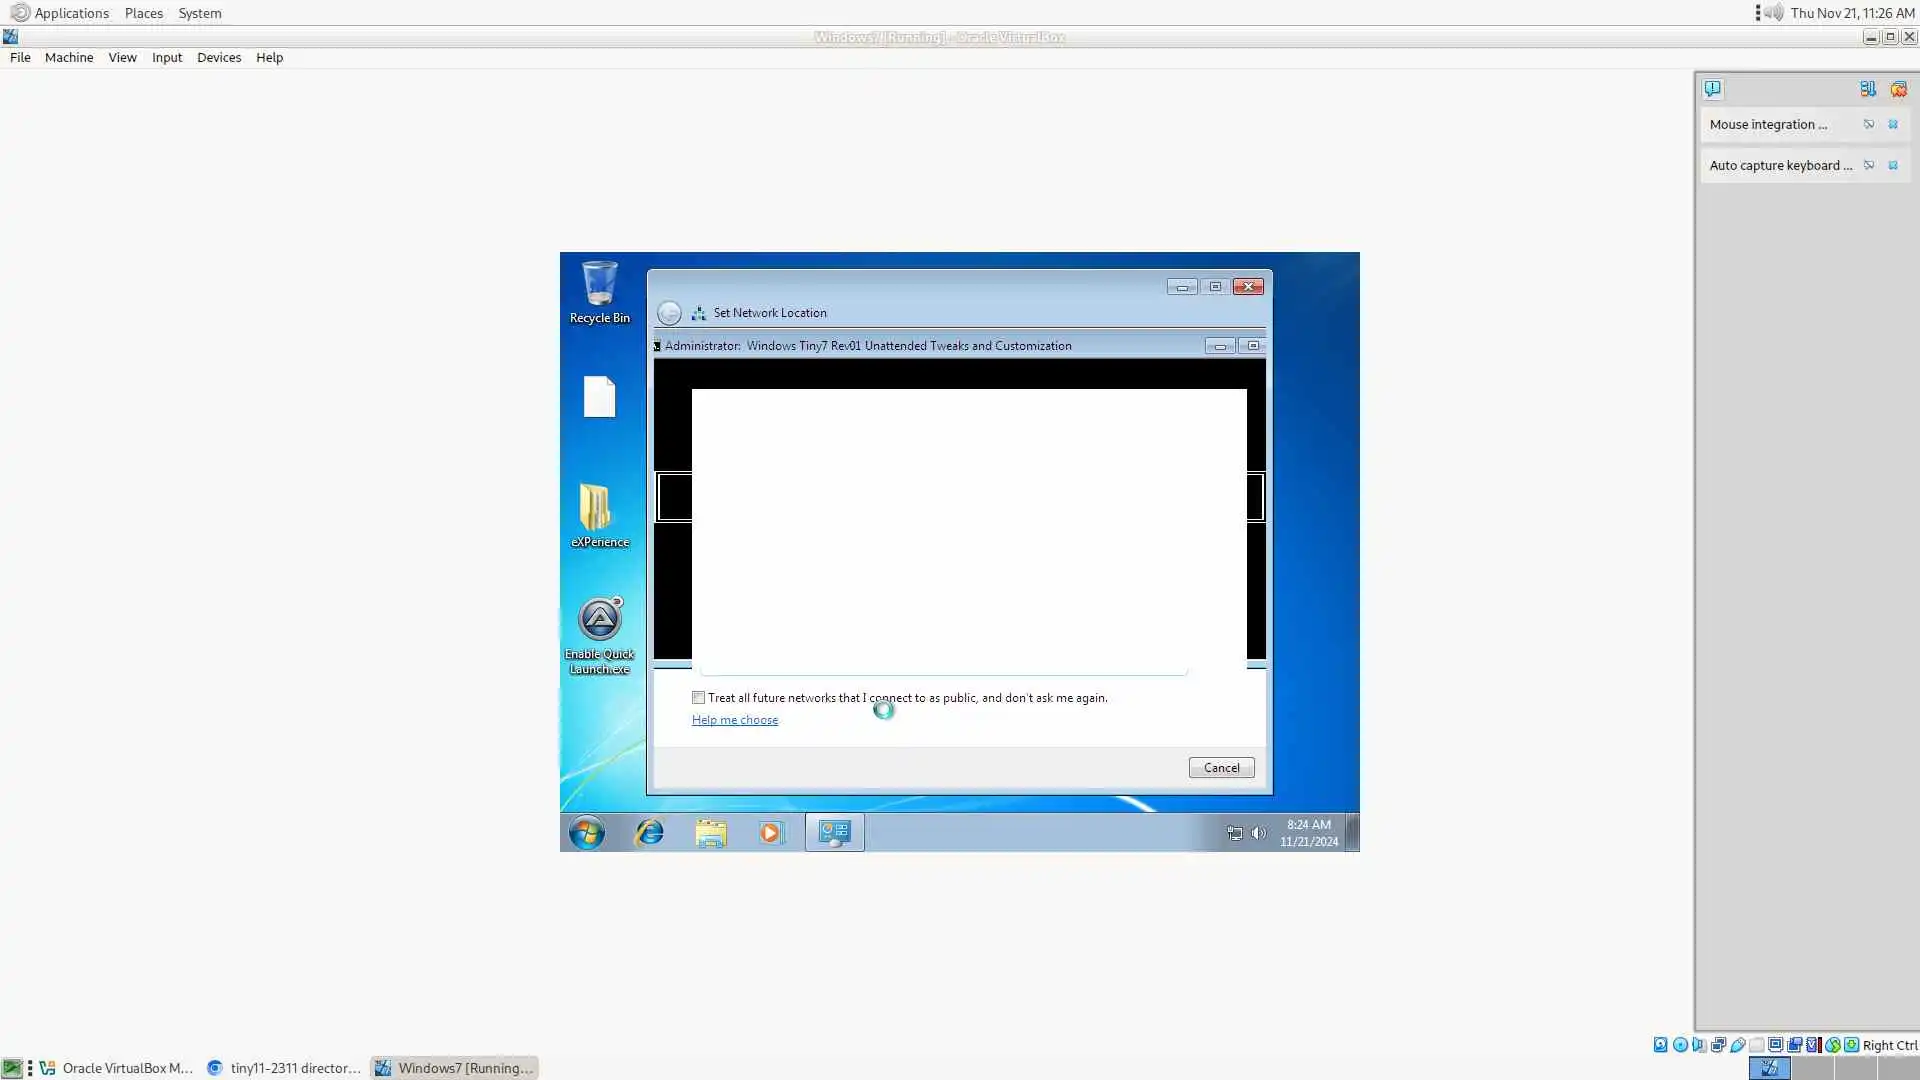
Task: Switch to Oracle VirtualBox Manager taskbar window
Action: (x=116, y=1068)
